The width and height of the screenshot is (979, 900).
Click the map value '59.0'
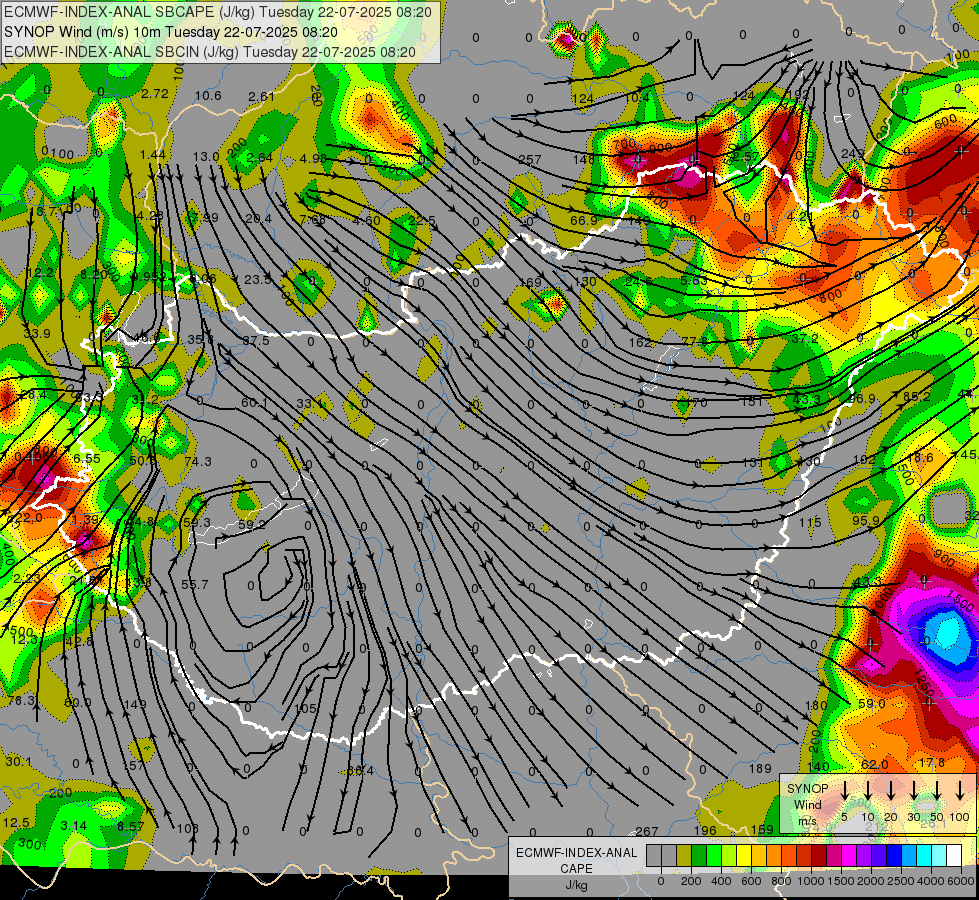(872, 704)
